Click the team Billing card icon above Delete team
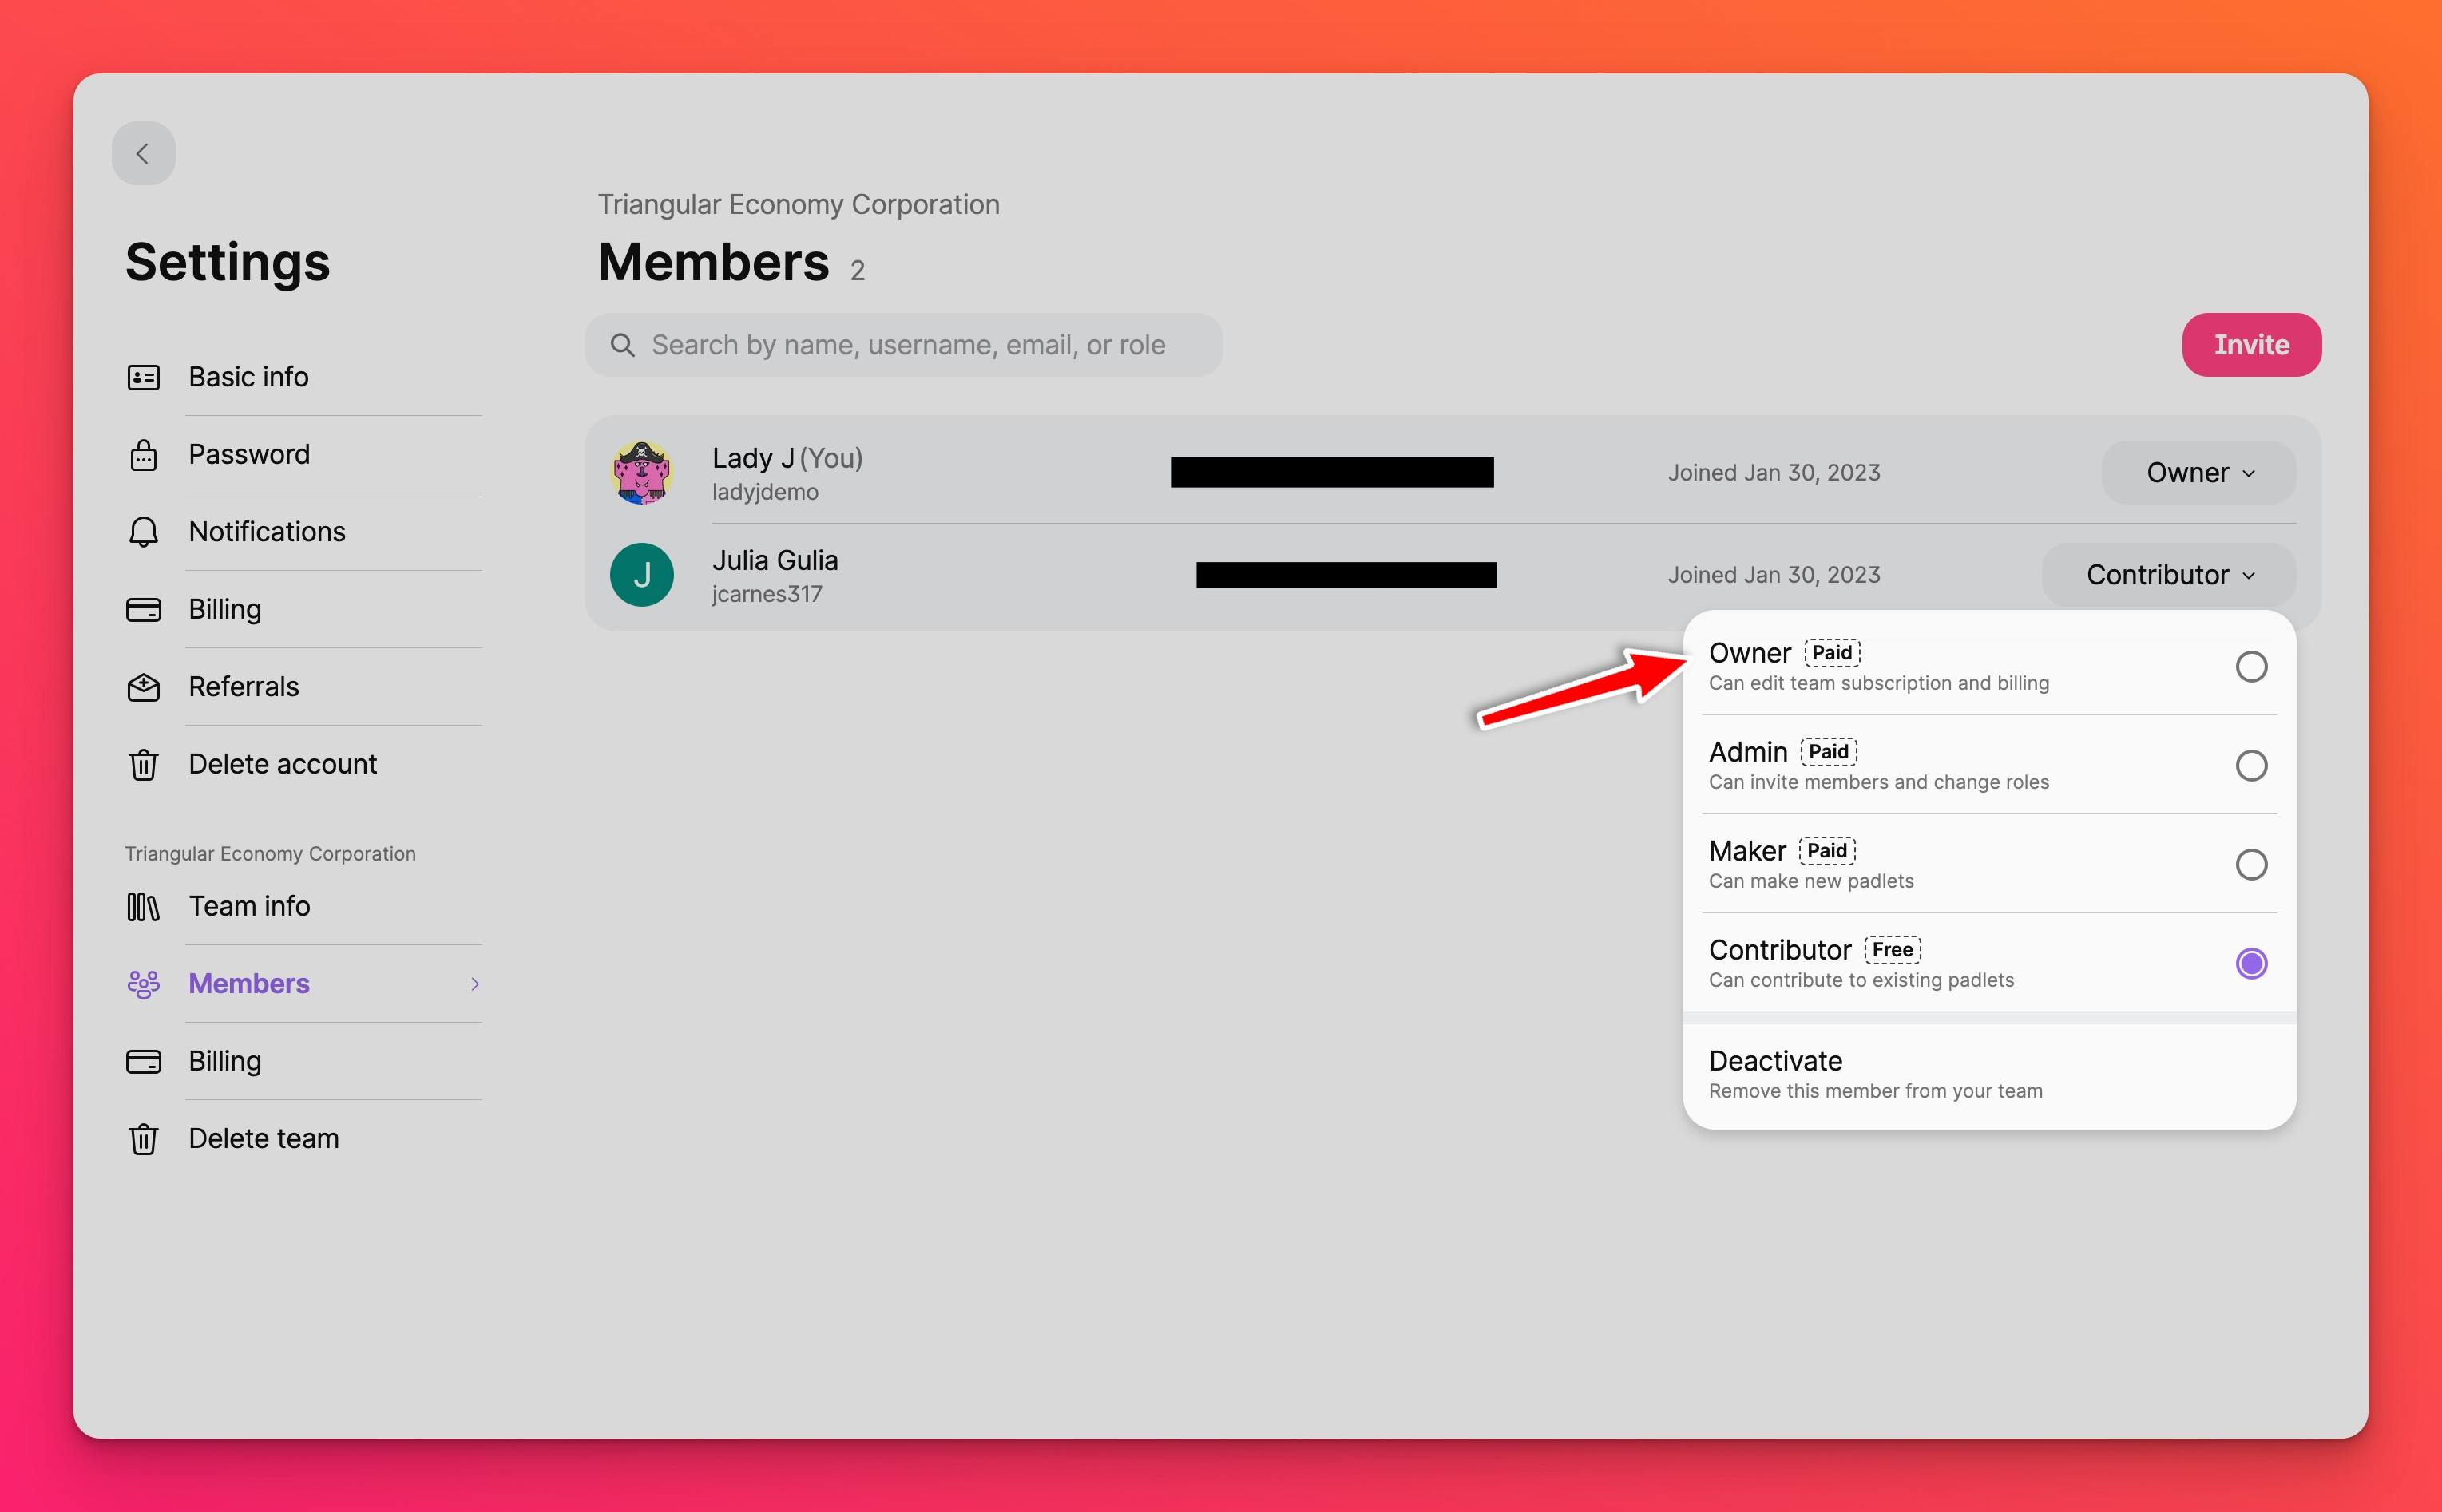 [143, 1061]
